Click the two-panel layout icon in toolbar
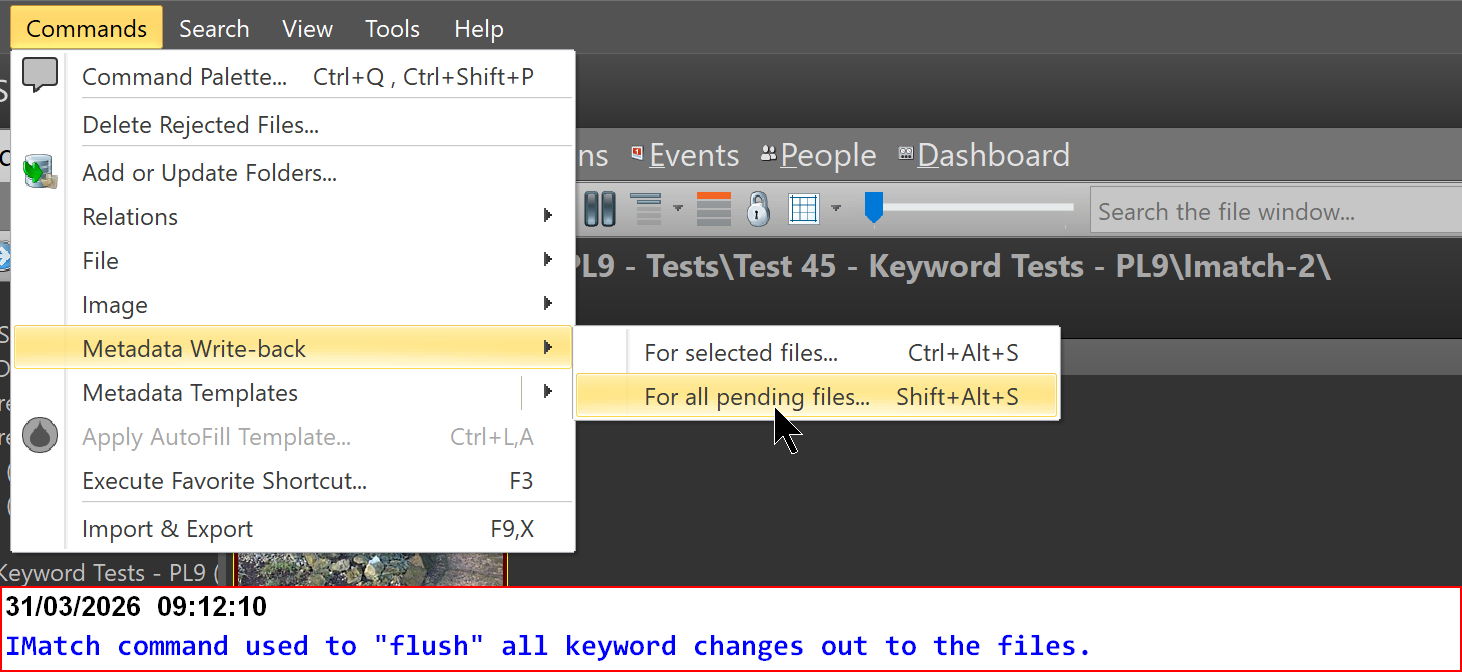 (x=599, y=209)
